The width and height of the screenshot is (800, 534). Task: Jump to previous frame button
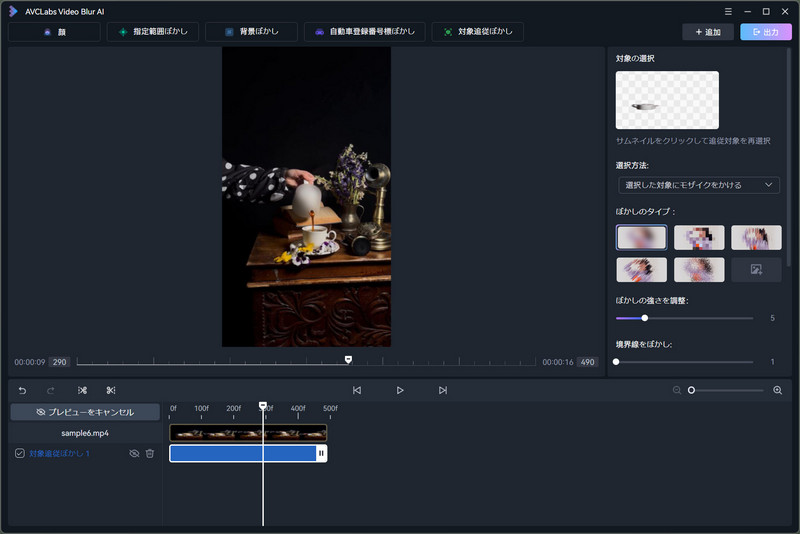[357, 390]
